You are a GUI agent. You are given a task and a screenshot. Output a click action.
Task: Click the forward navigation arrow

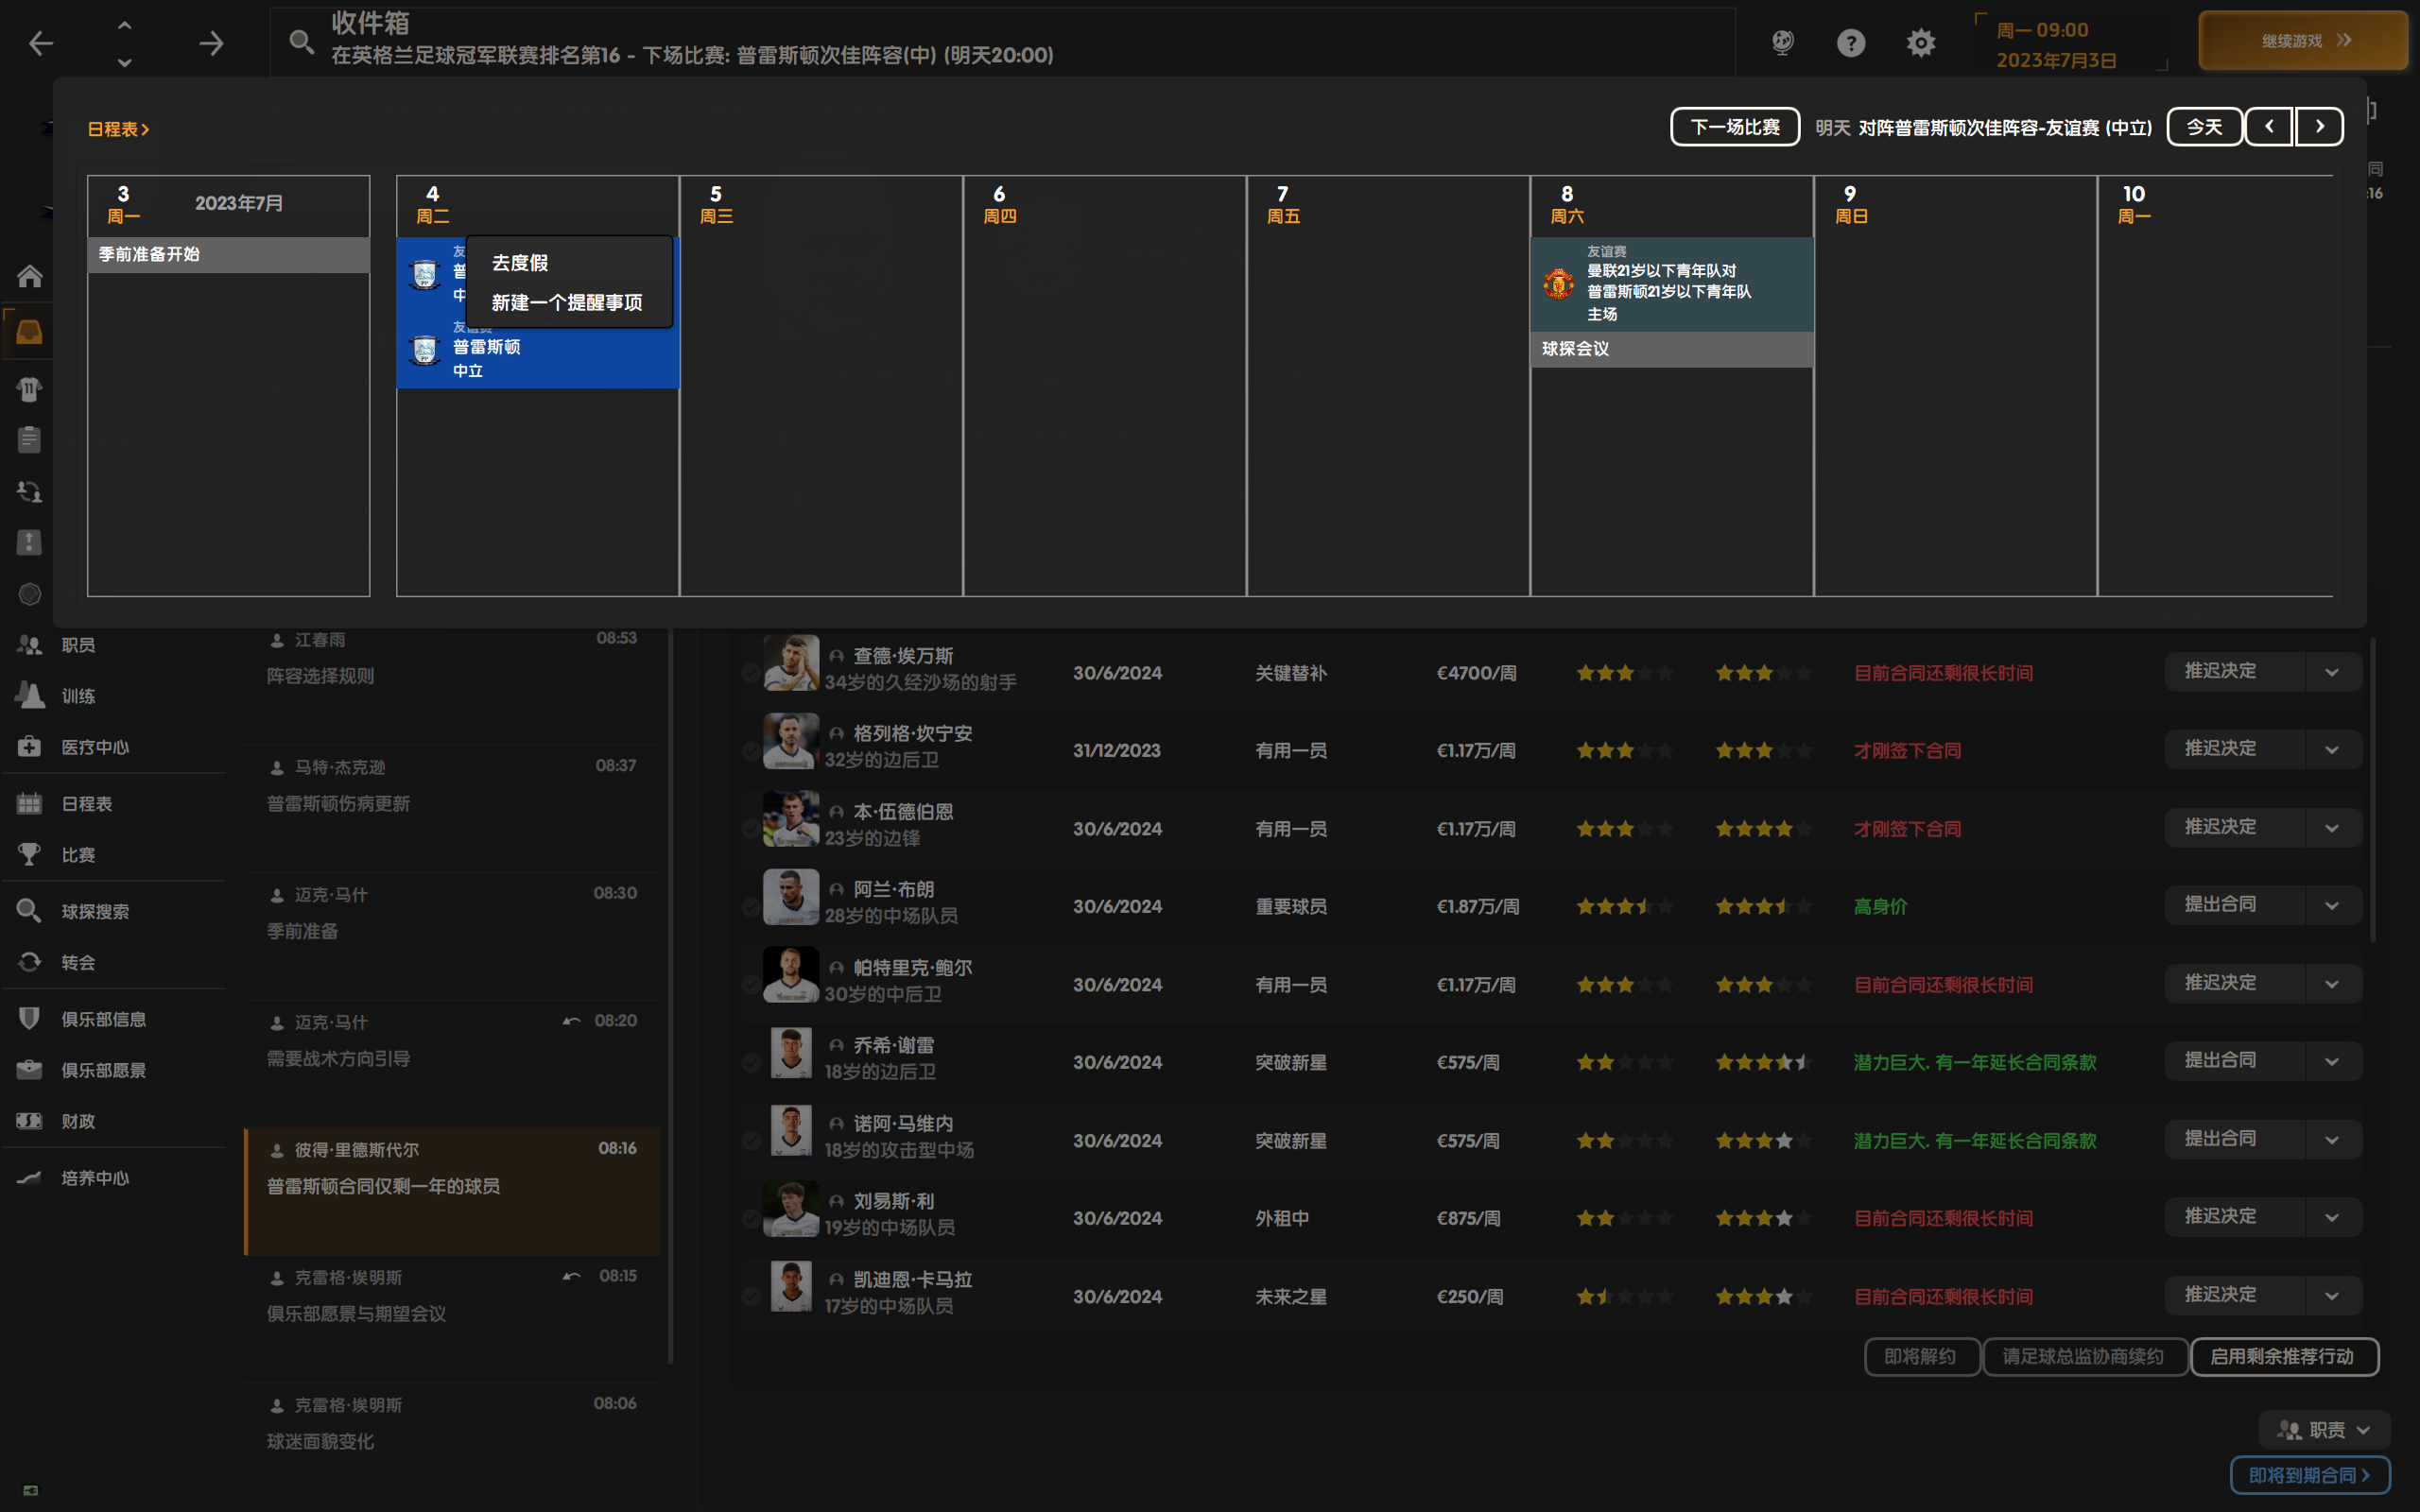pos(211,43)
